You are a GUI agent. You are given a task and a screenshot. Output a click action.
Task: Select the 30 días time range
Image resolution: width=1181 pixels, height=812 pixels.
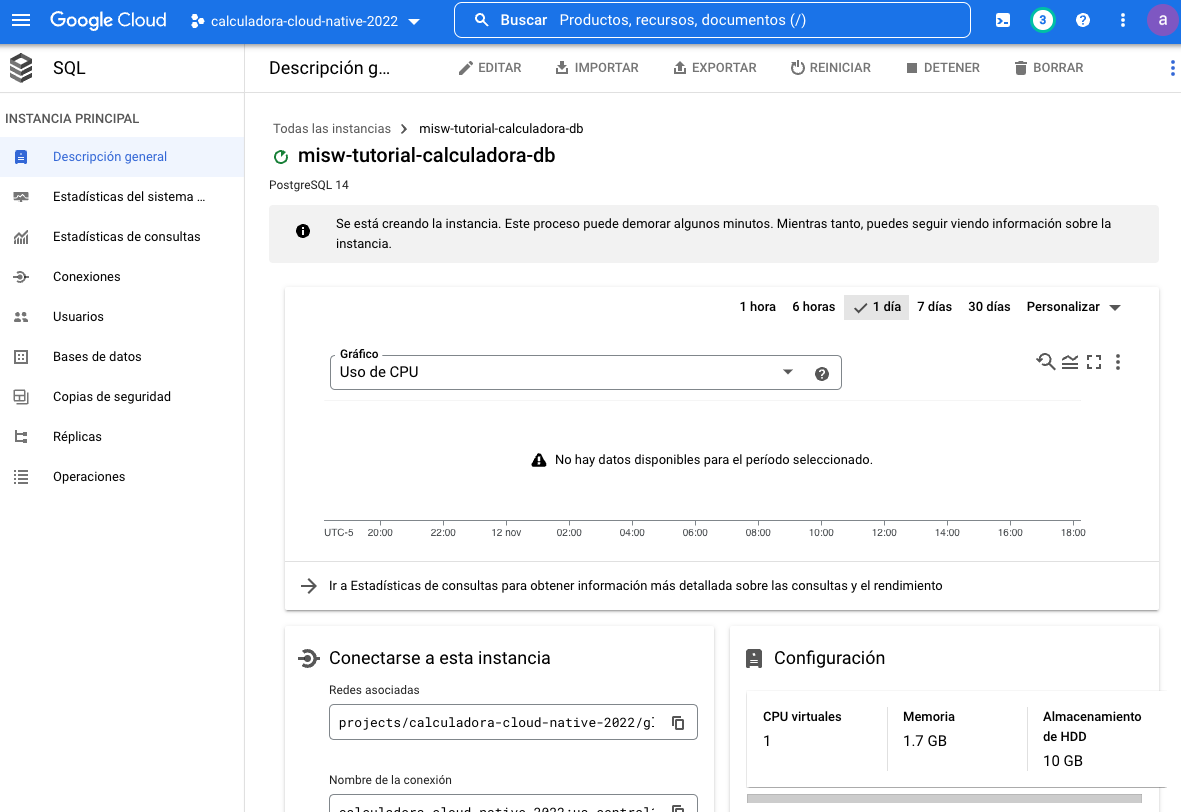point(989,307)
